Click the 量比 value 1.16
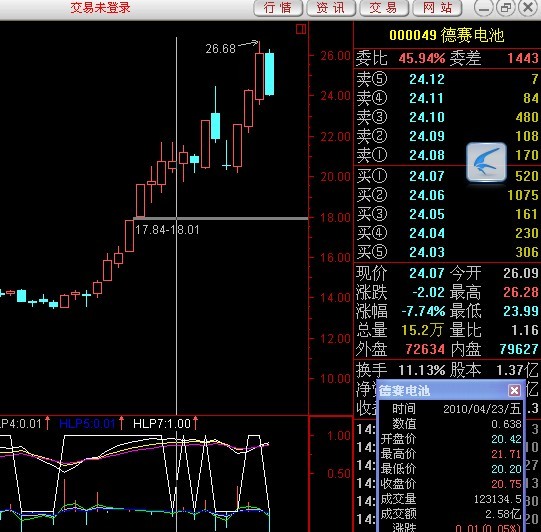Viewport: 541px width, 532px height. coord(525,330)
